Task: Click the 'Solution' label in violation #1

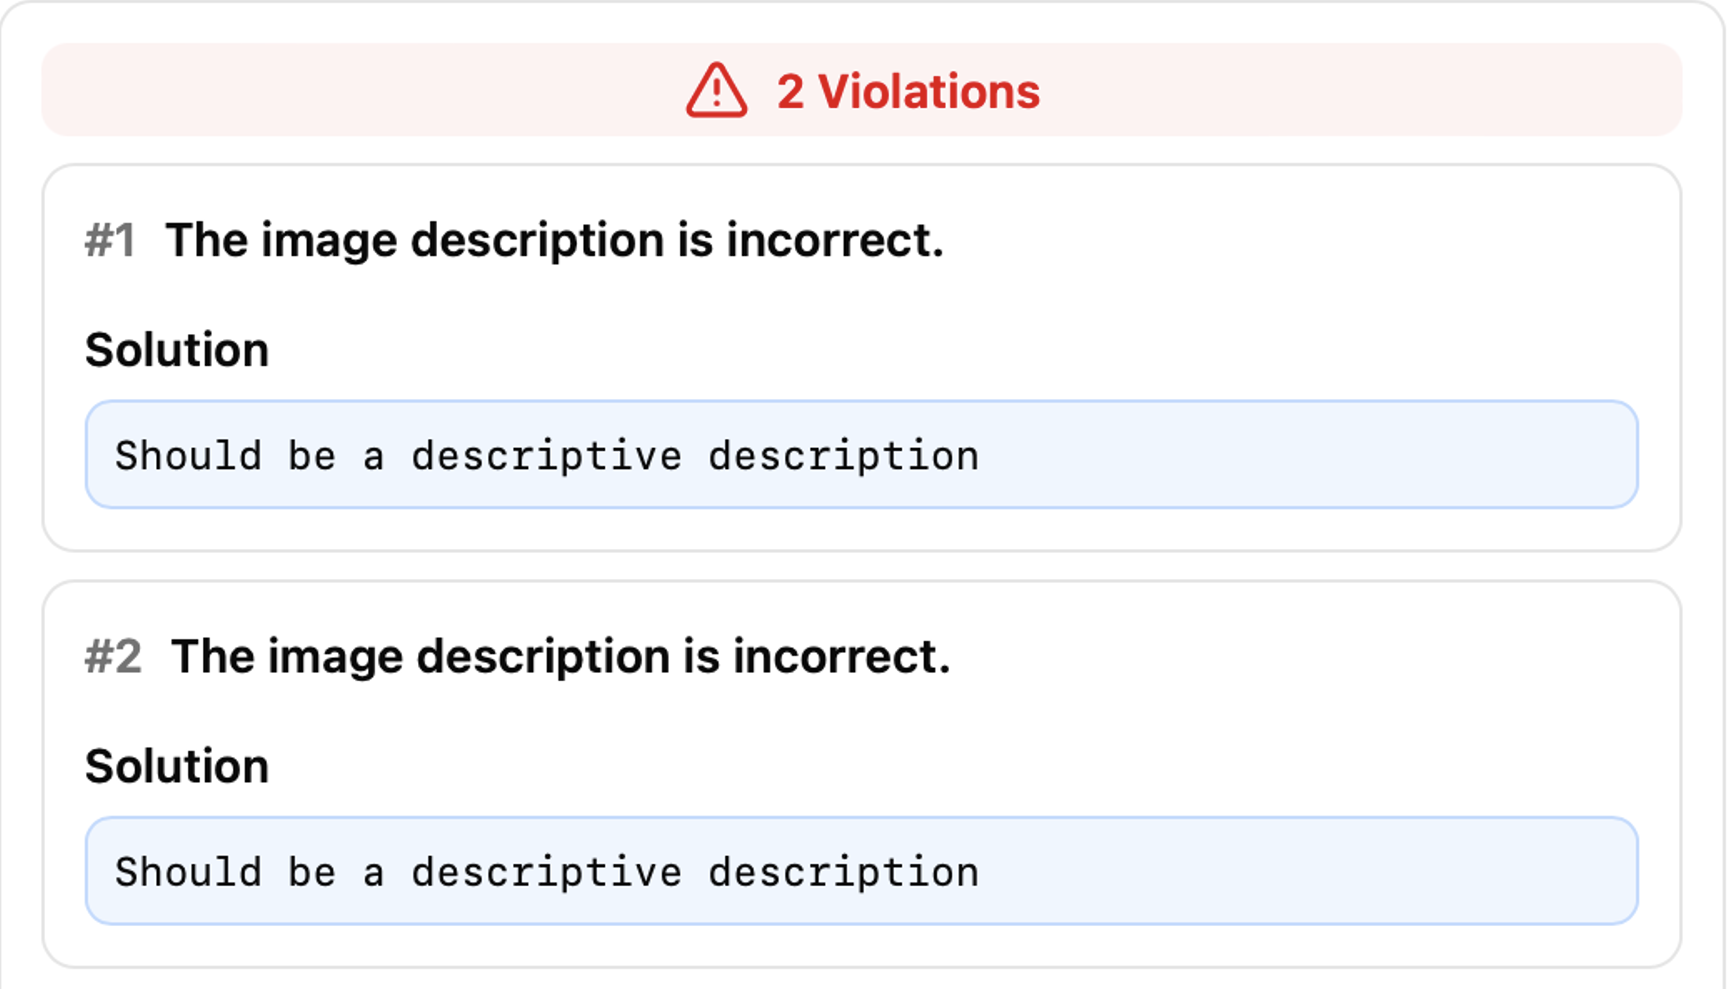Action: pos(178,349)
